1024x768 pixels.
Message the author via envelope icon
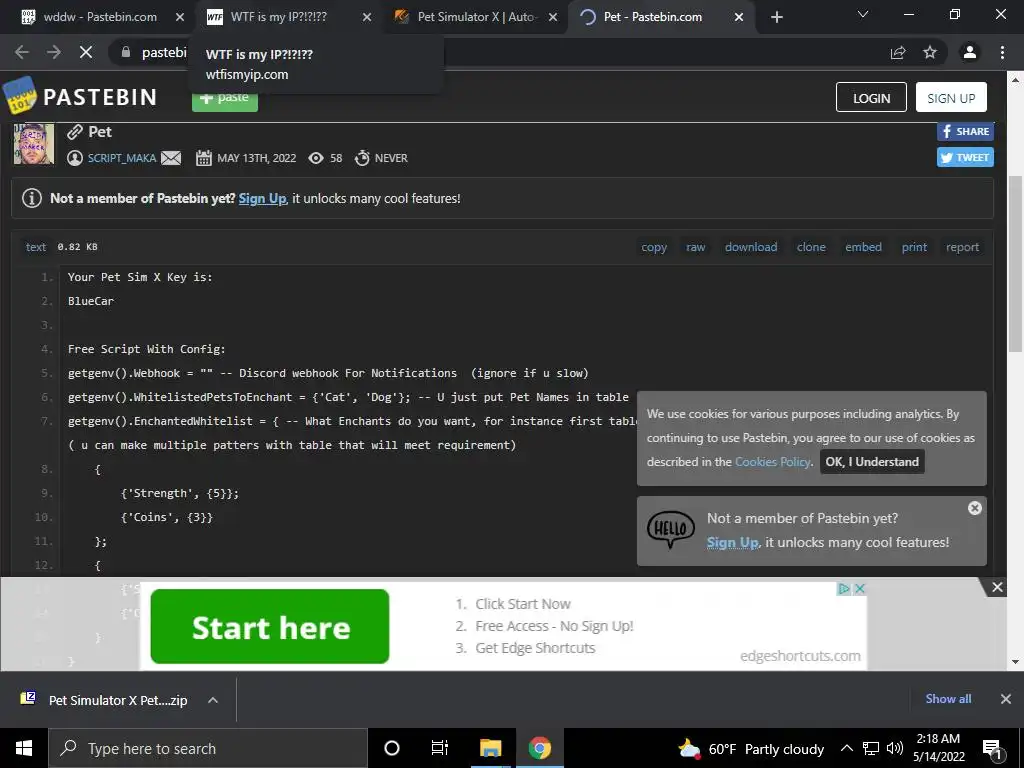point(171,158)
